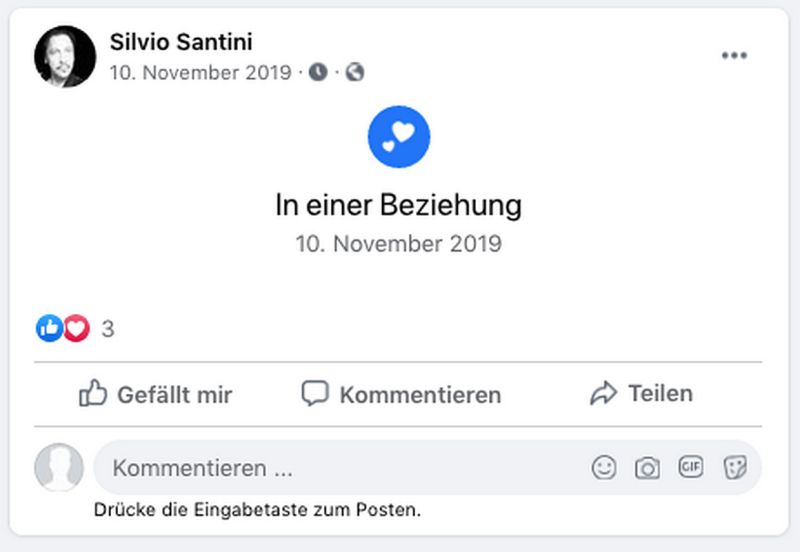Open the Silvio Santini profile name link

point(181,42)
